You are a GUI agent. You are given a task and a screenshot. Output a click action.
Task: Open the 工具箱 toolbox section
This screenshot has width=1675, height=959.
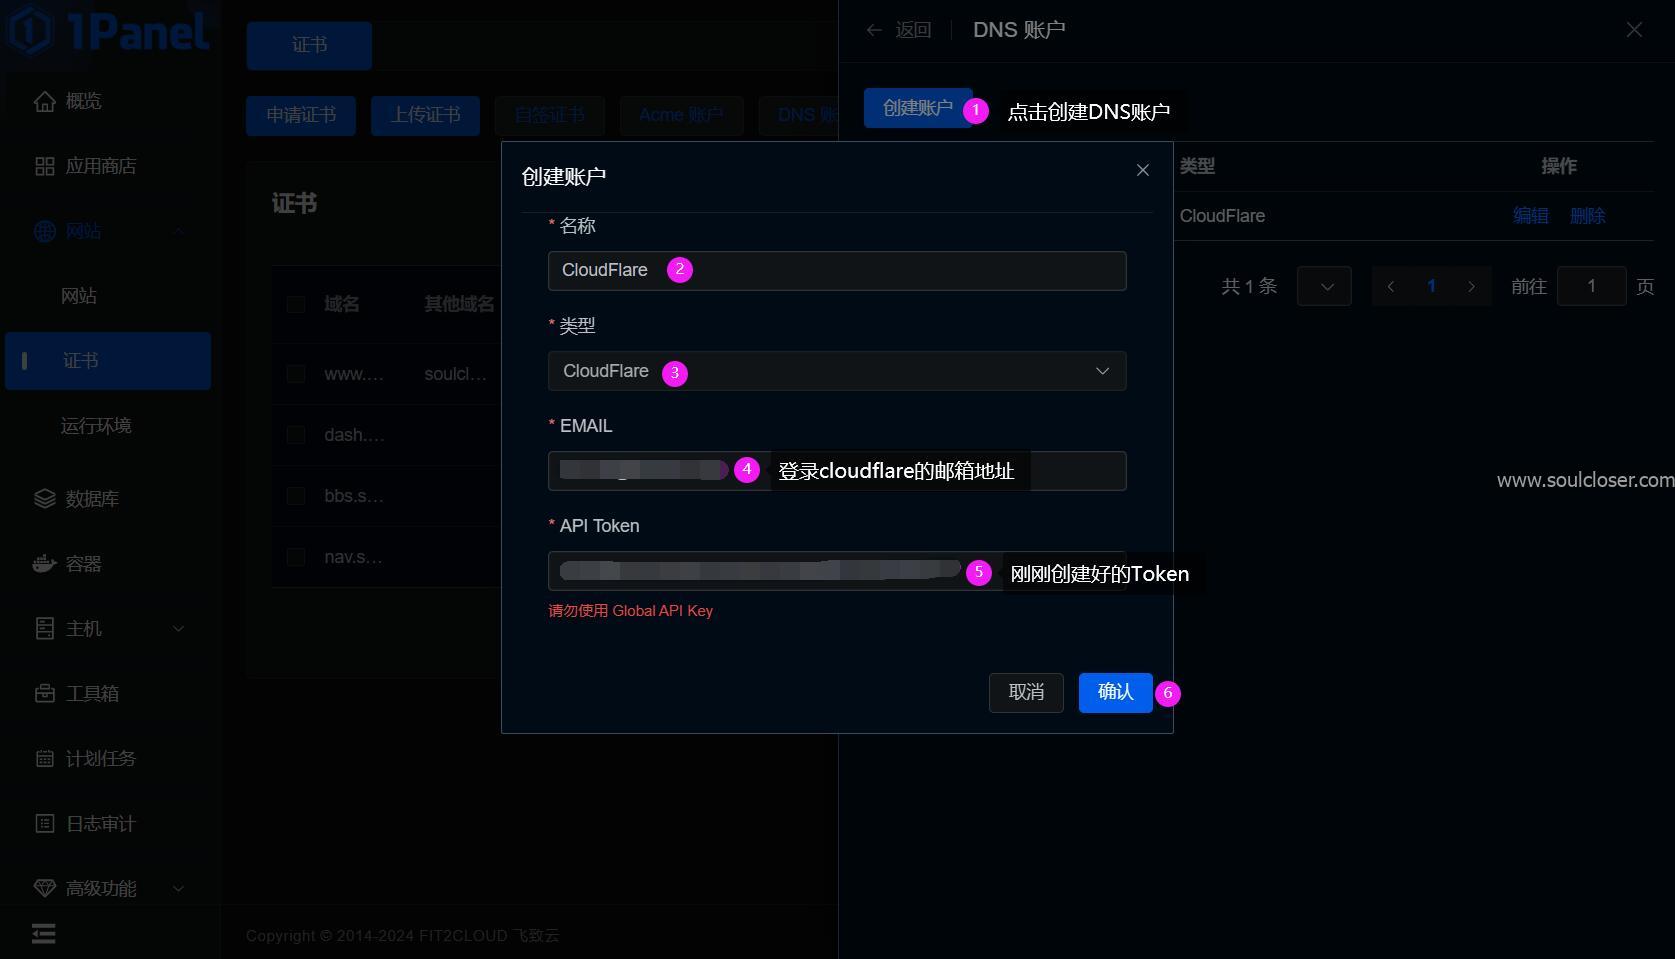click(77, 694)
